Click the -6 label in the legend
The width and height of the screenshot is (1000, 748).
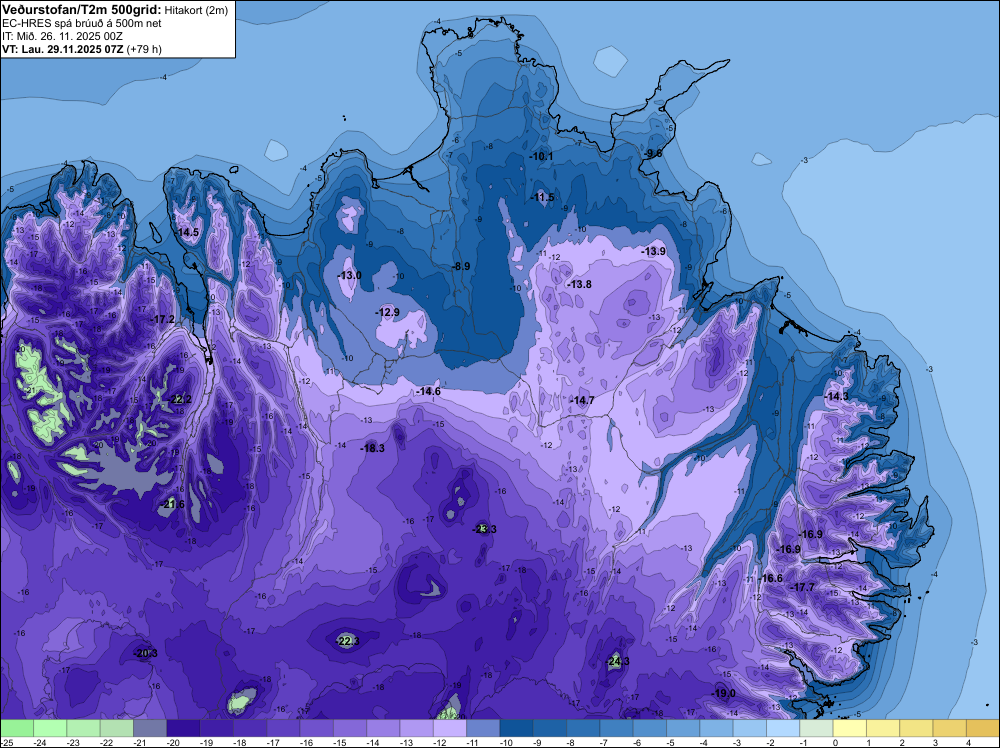[x=637, y=743]
